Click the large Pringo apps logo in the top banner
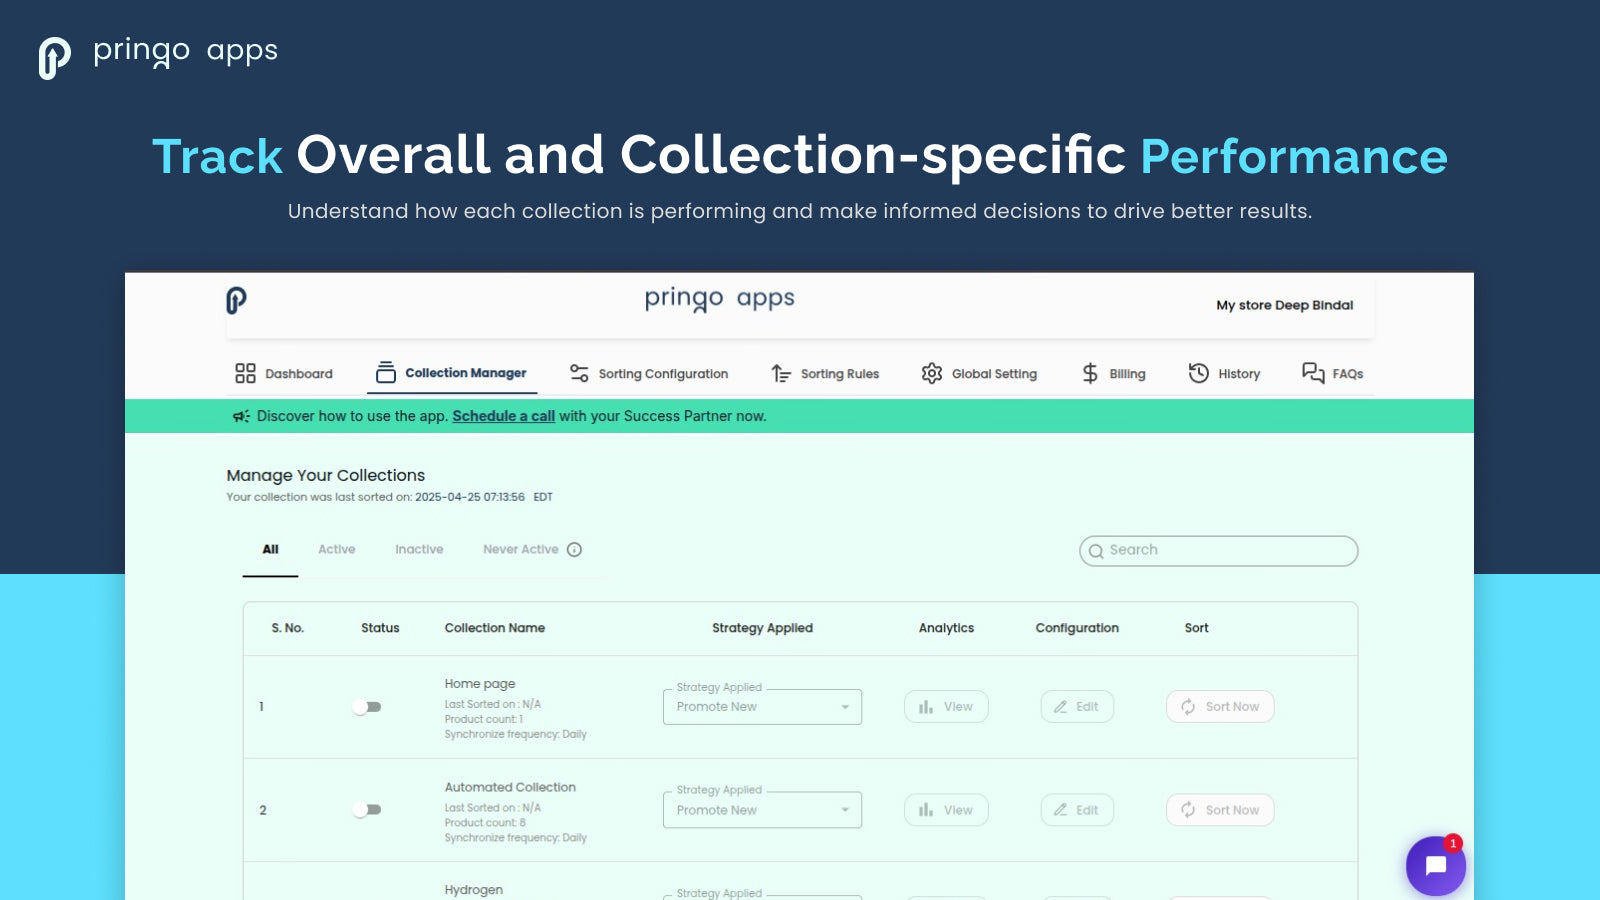This screenshot has width=1600, height=900. [x=158, y=56]
